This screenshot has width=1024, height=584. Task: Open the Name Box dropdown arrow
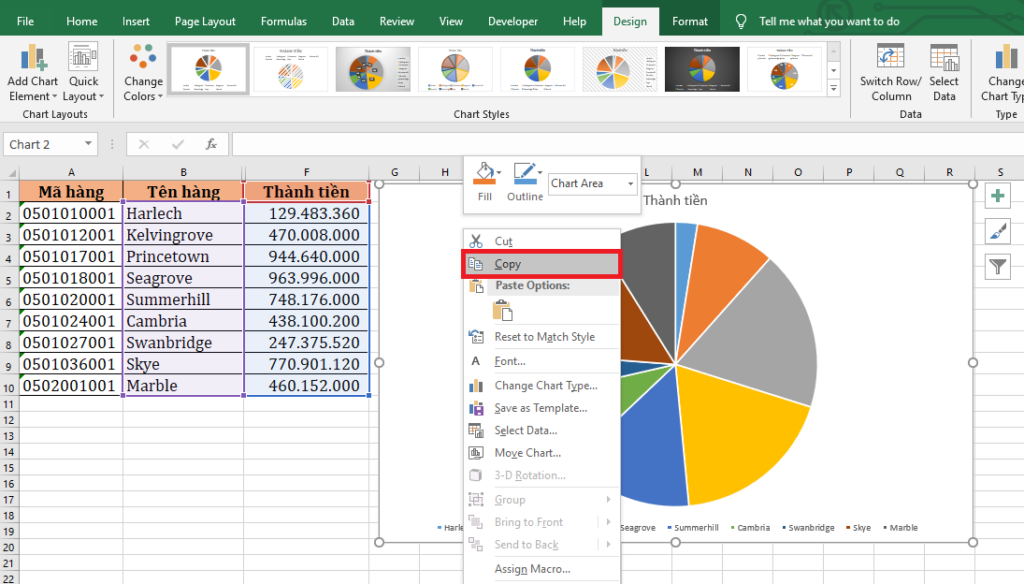point(88,144)
